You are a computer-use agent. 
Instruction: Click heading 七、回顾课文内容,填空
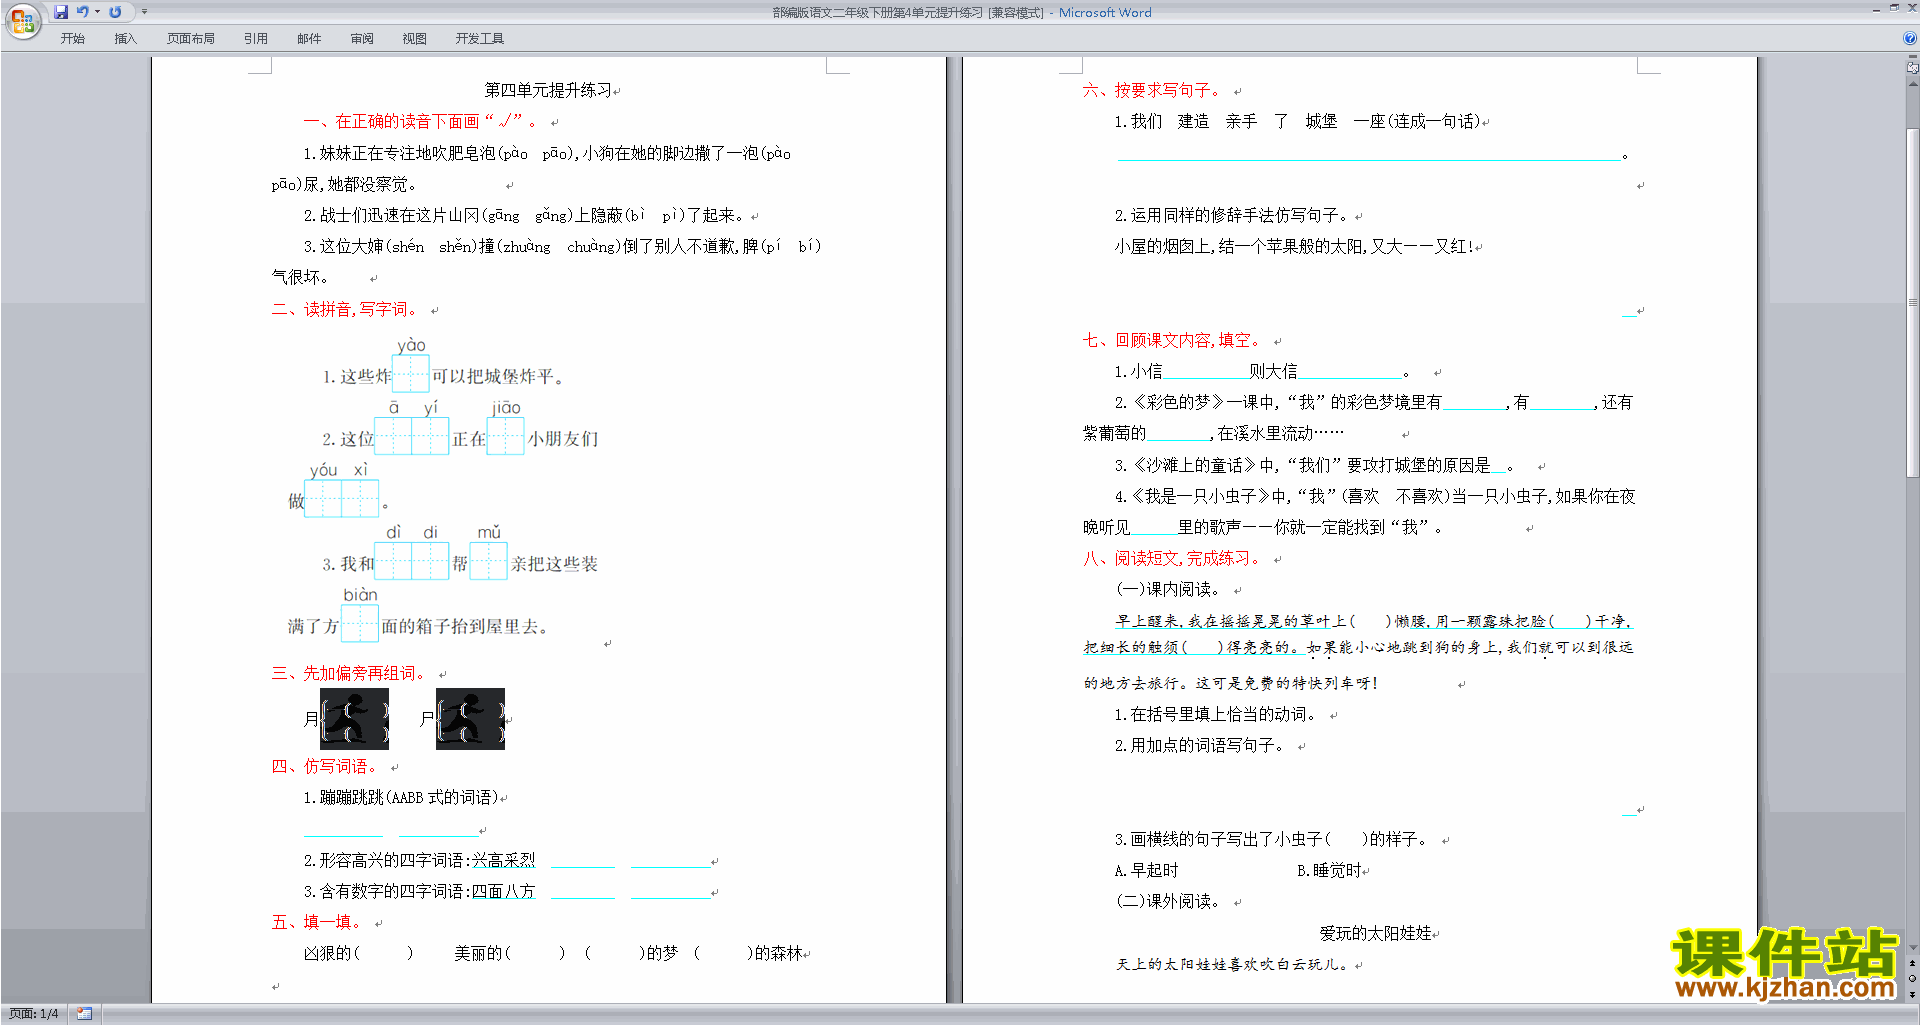click(x=1172, y=340)
